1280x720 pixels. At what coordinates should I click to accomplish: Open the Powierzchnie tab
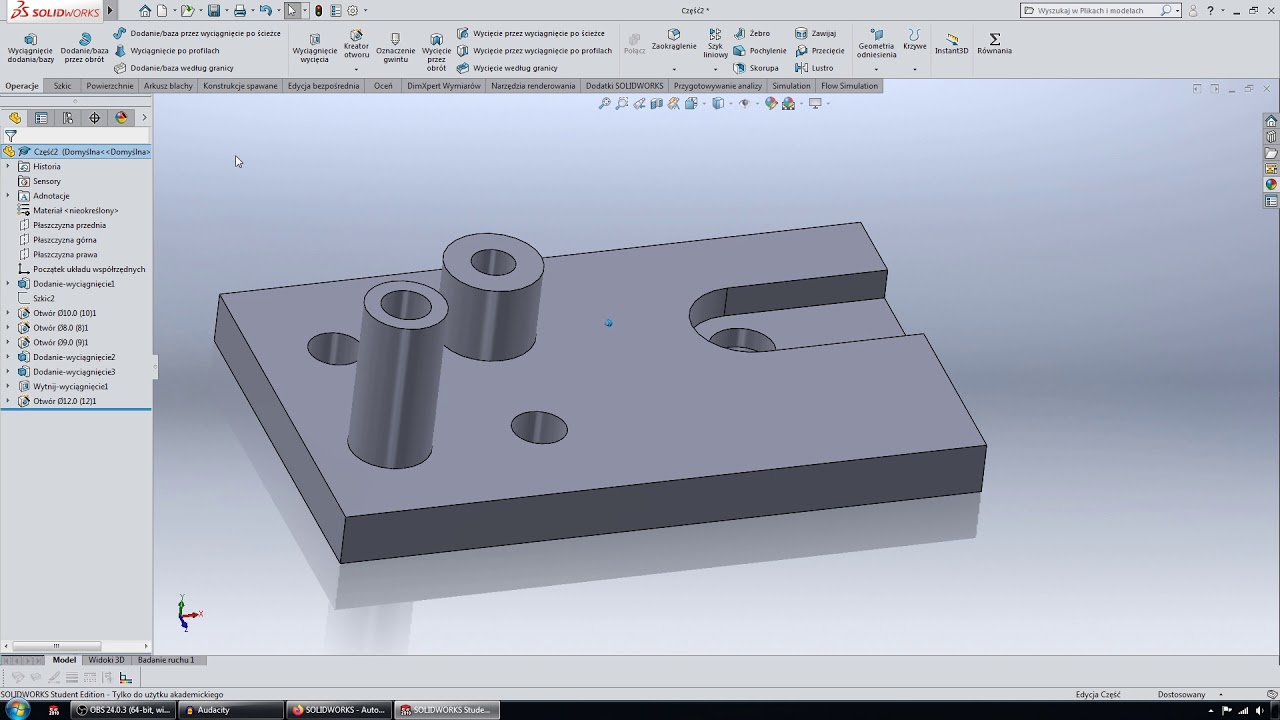click(x=109, y=86)
